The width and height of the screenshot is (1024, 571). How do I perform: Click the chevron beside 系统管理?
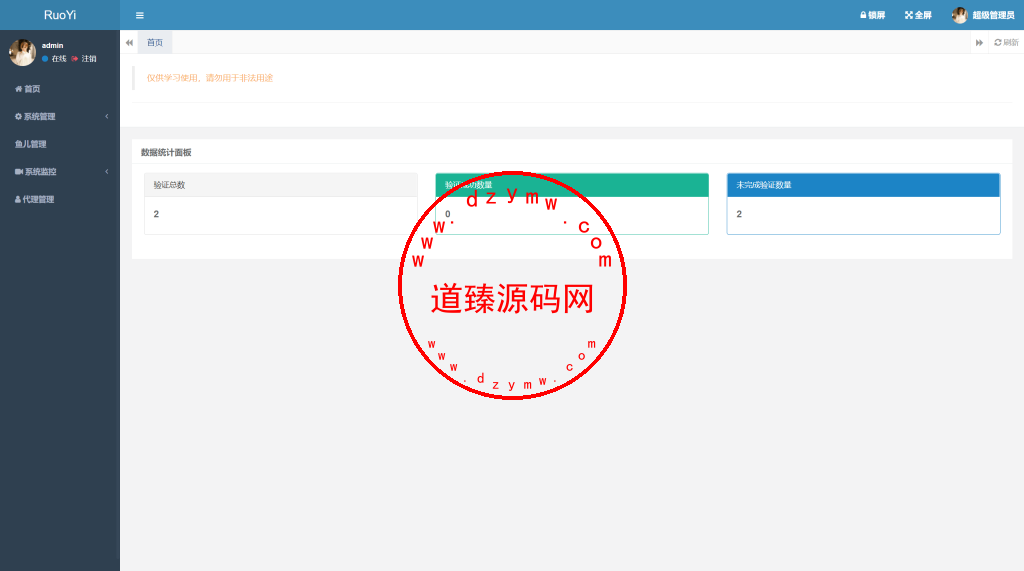coord(106,116)
